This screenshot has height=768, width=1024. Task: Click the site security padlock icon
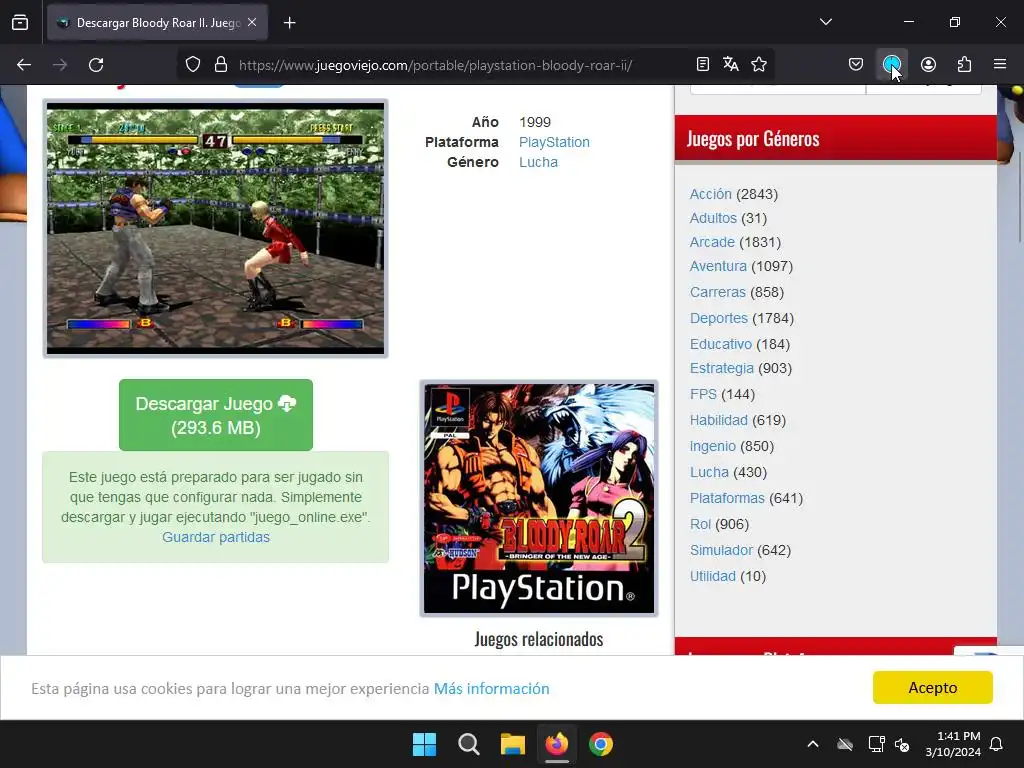point(221,65)
